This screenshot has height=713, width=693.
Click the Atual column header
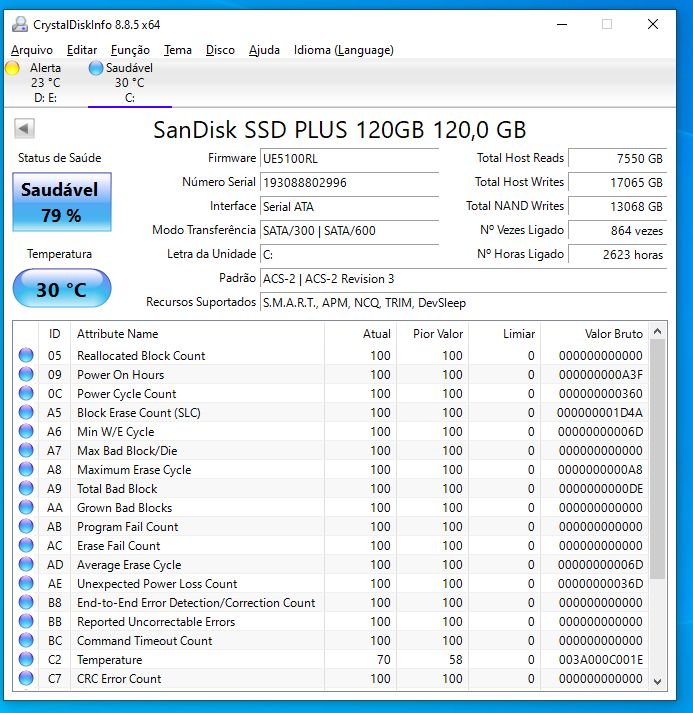361,334
